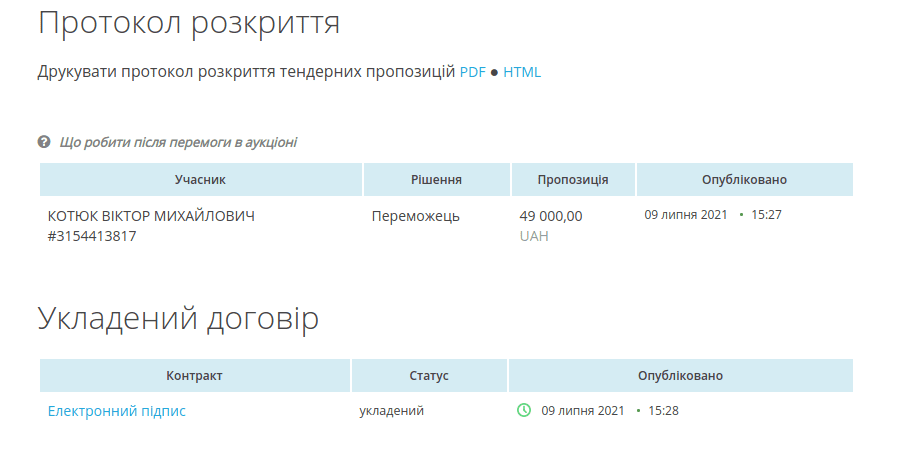This screenshot has width=903, height=473.
Task: Click the 15:28 contract publication time
Action: pyautogui.click(x=665, y=411)
